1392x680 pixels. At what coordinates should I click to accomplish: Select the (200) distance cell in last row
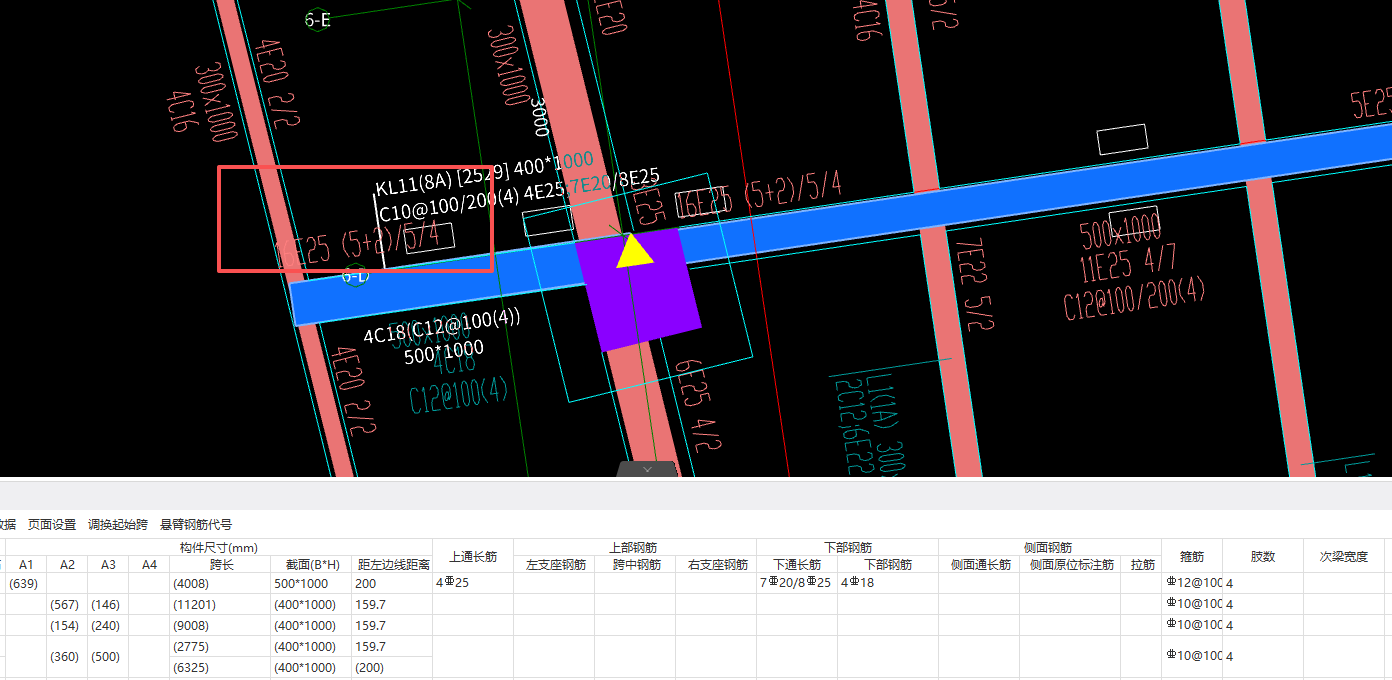[x=392, y=668]
